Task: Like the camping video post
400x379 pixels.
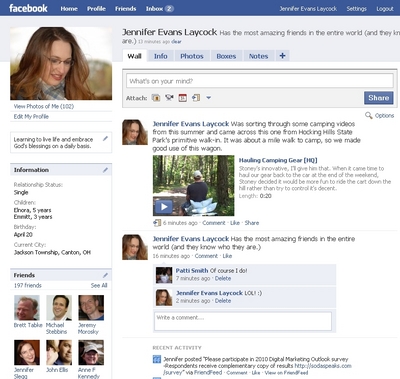Action: pos(235,223)
